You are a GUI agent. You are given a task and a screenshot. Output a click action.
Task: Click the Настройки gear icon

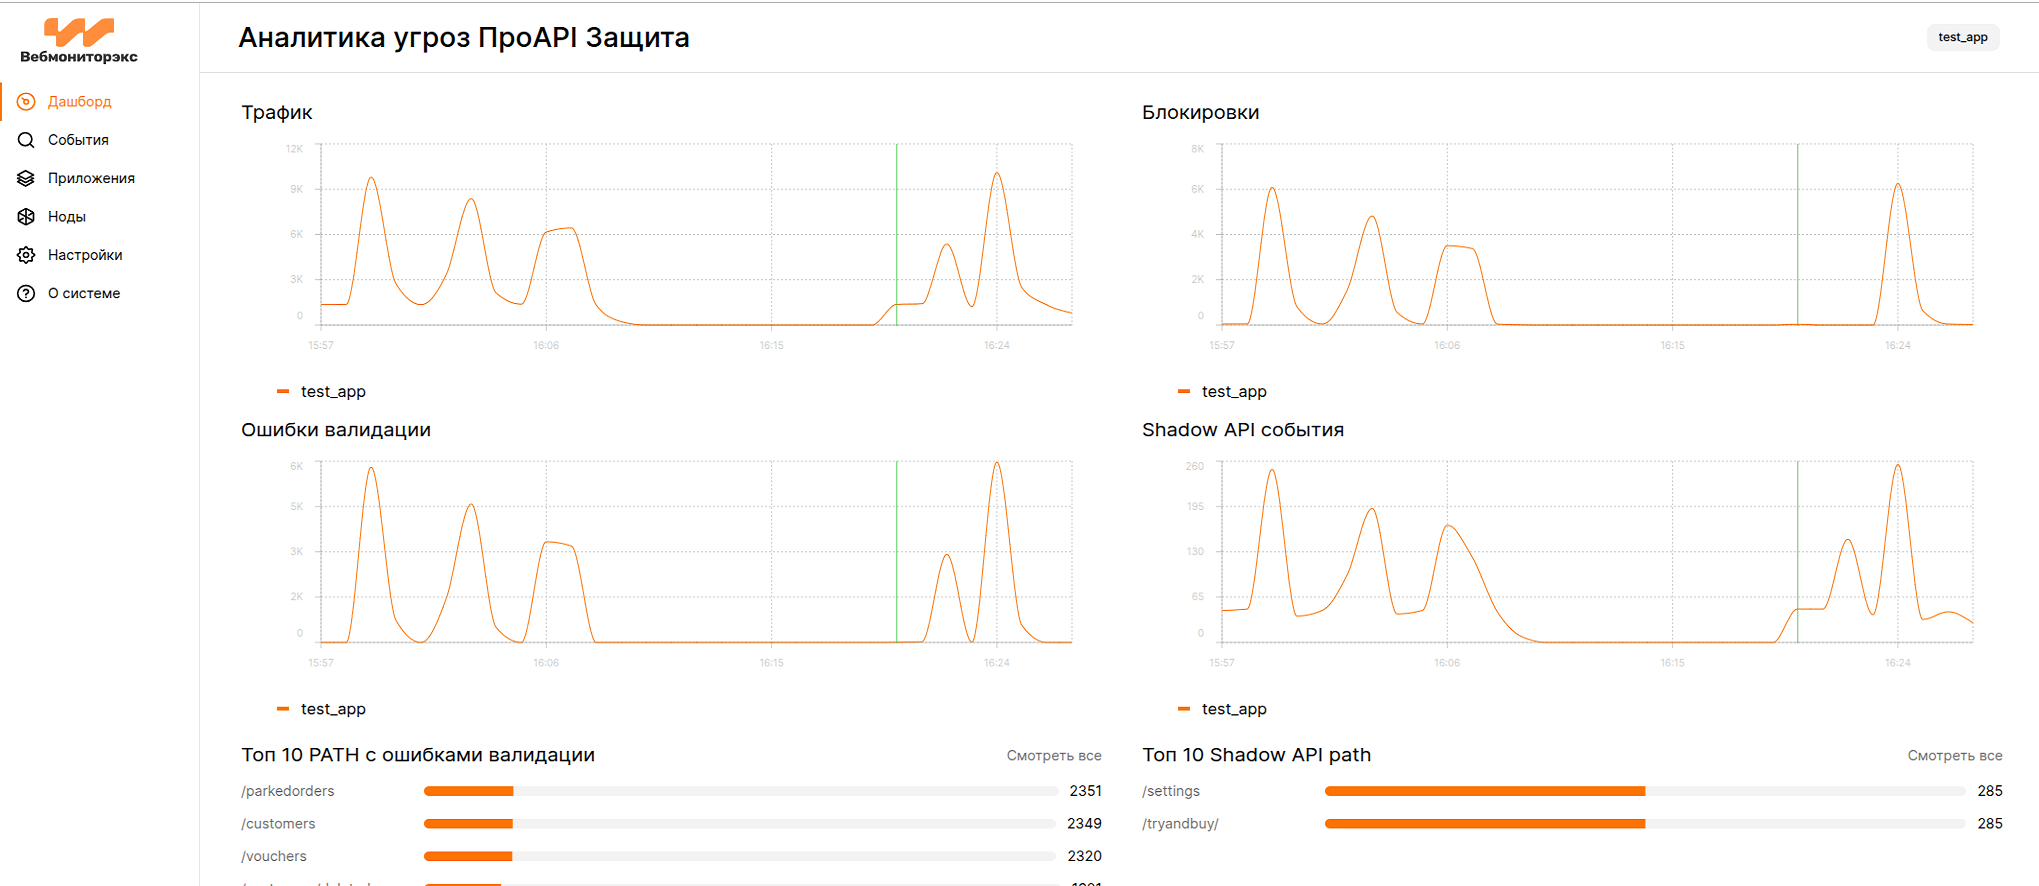[26, 255]
